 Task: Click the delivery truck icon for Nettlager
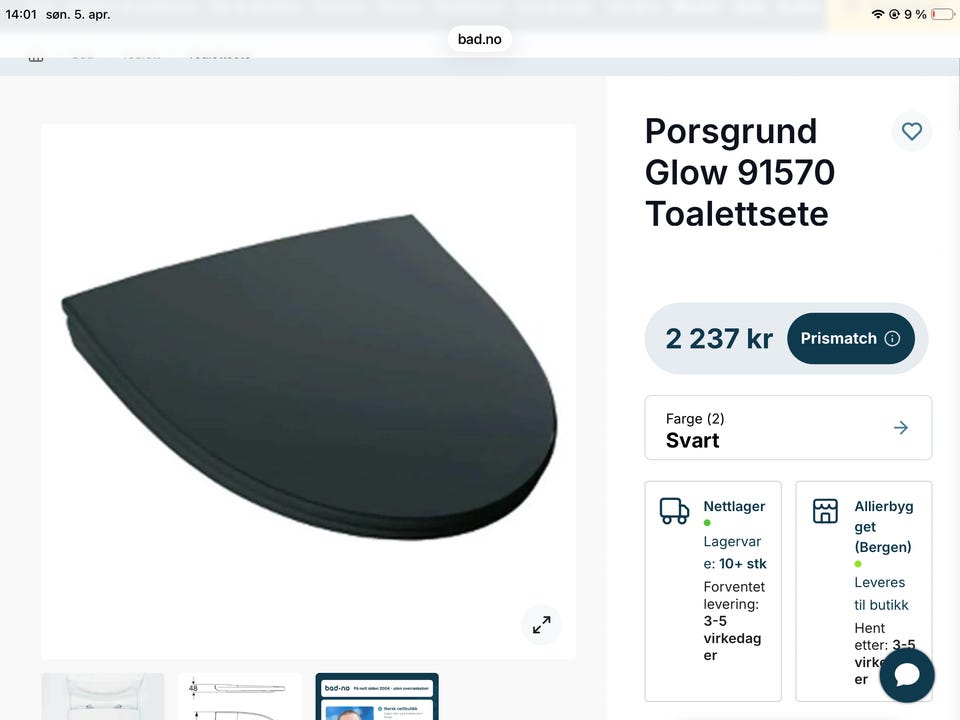coord(674,511)
